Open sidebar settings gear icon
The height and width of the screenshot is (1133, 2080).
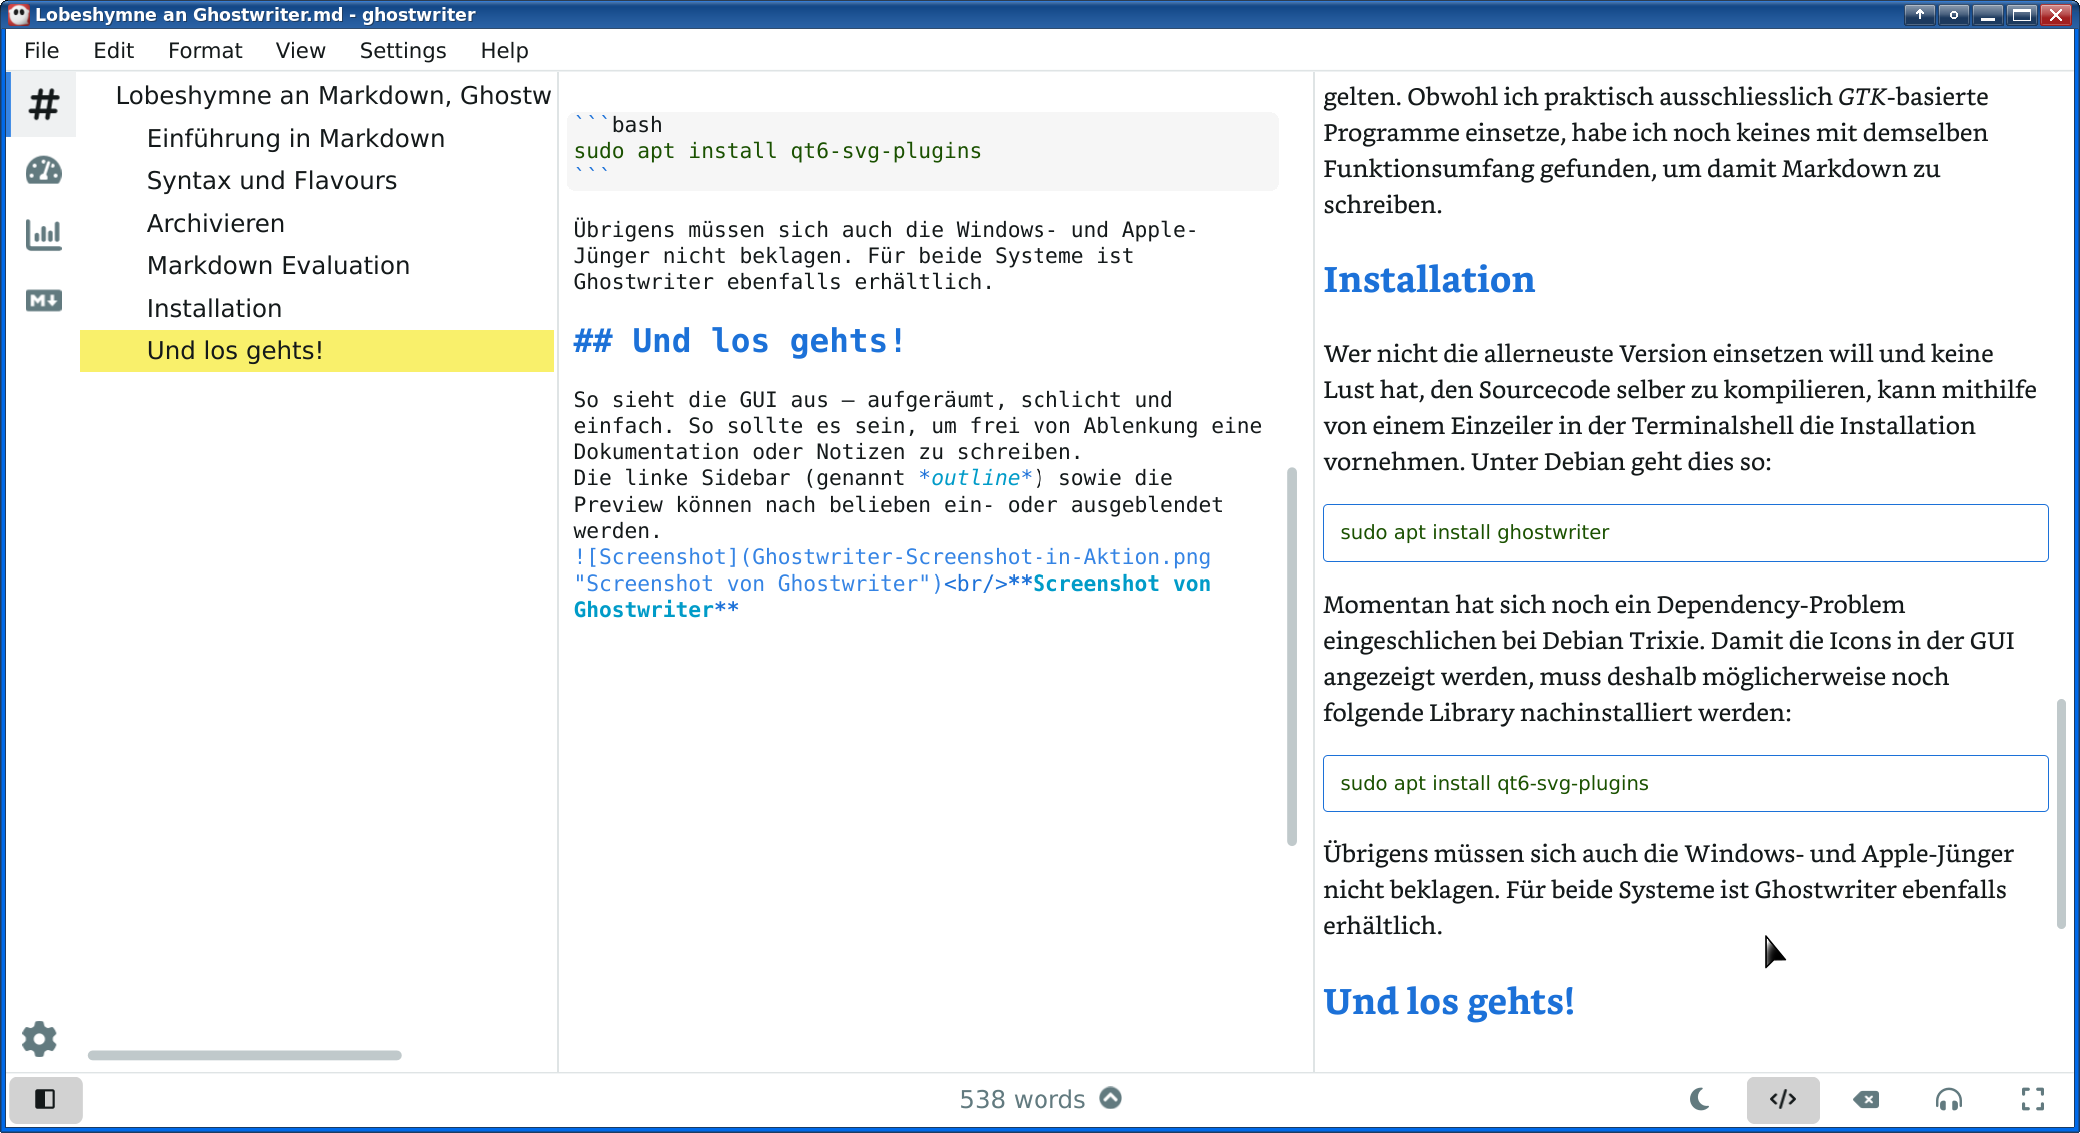pos(40,1039)
